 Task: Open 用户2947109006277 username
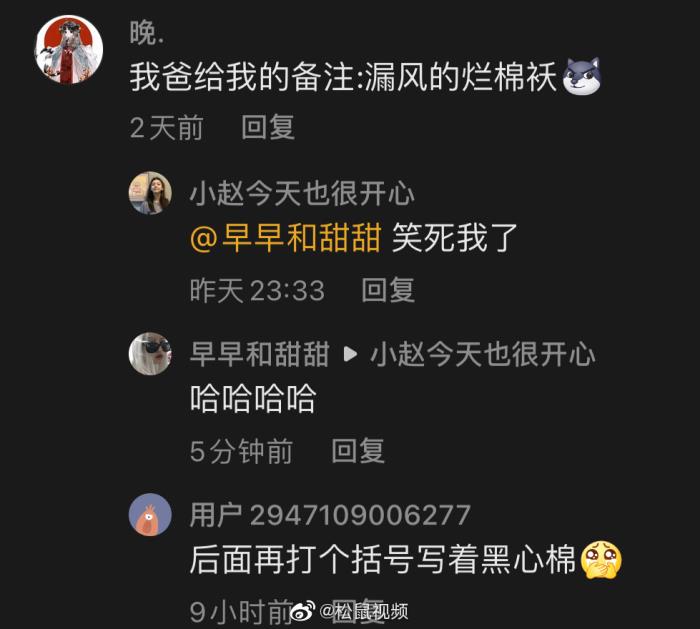click(330, 515)
